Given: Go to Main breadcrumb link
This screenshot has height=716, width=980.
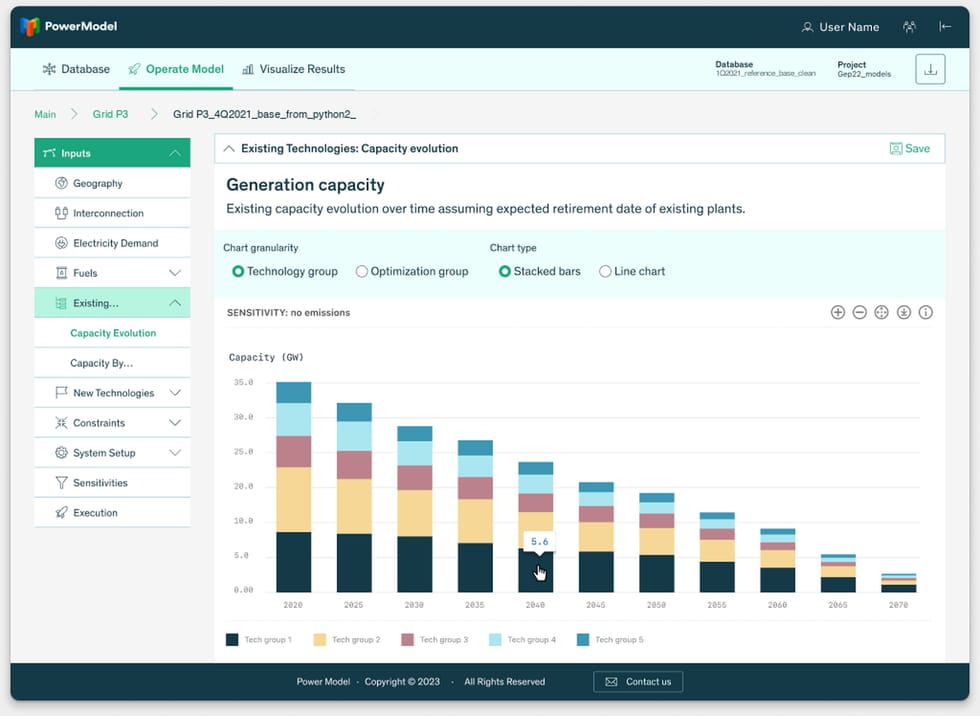Looking at the screenshot, I should [45, 114].
